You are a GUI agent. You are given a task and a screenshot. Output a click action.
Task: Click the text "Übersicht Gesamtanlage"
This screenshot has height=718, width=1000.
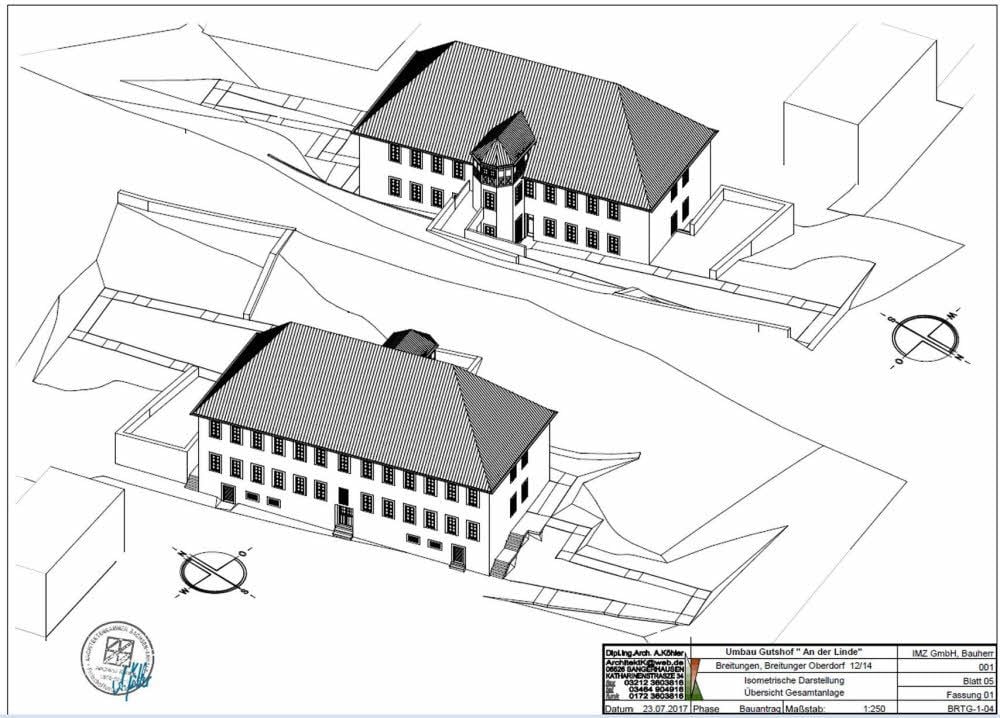click(x=793, y=692)
